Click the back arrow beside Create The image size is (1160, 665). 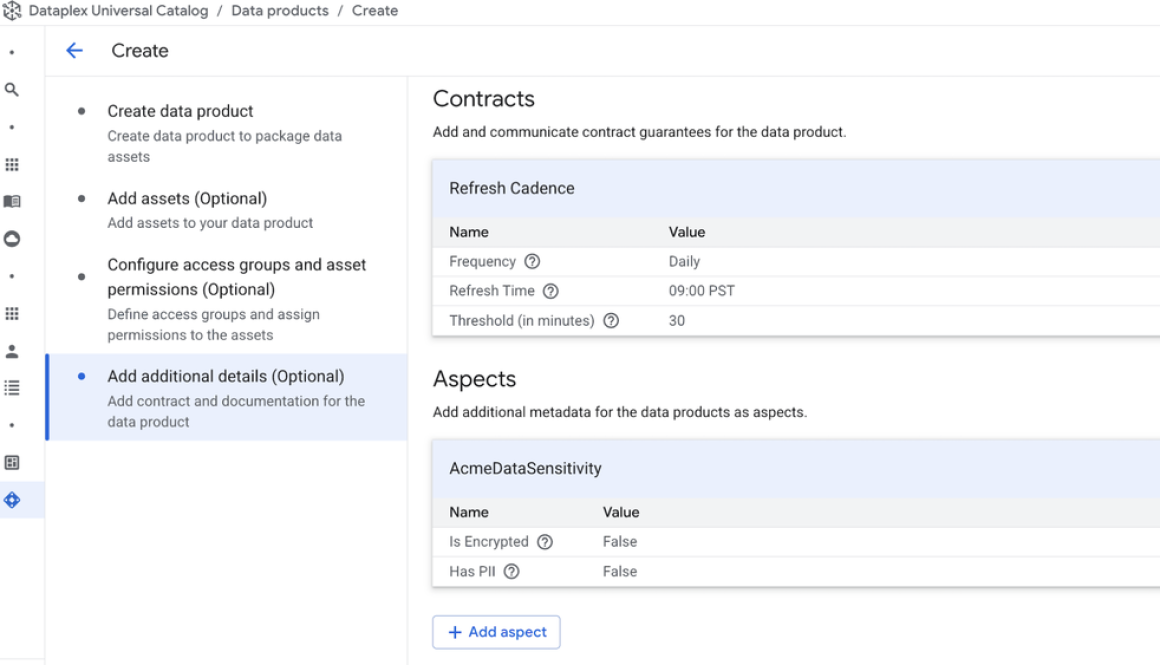click(74, 50)
